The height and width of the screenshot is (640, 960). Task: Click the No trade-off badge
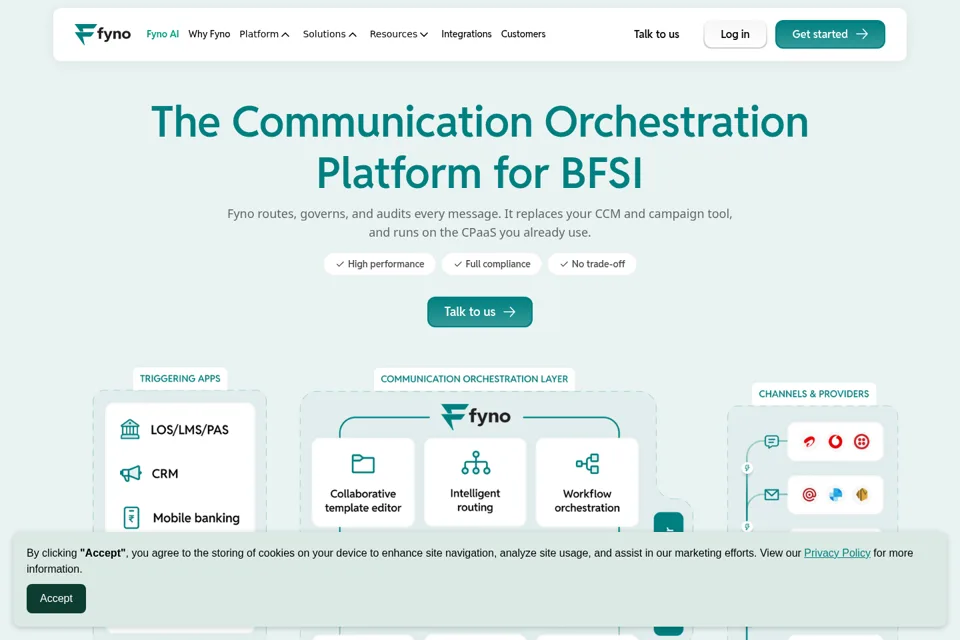[592, 264]
